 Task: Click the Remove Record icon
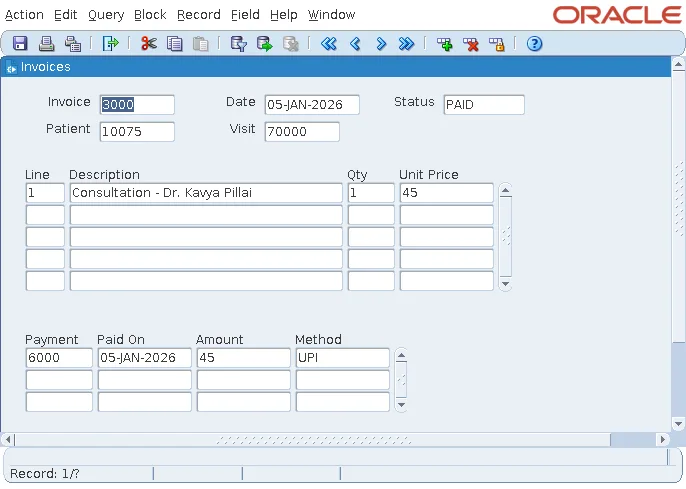pos(471,44)
